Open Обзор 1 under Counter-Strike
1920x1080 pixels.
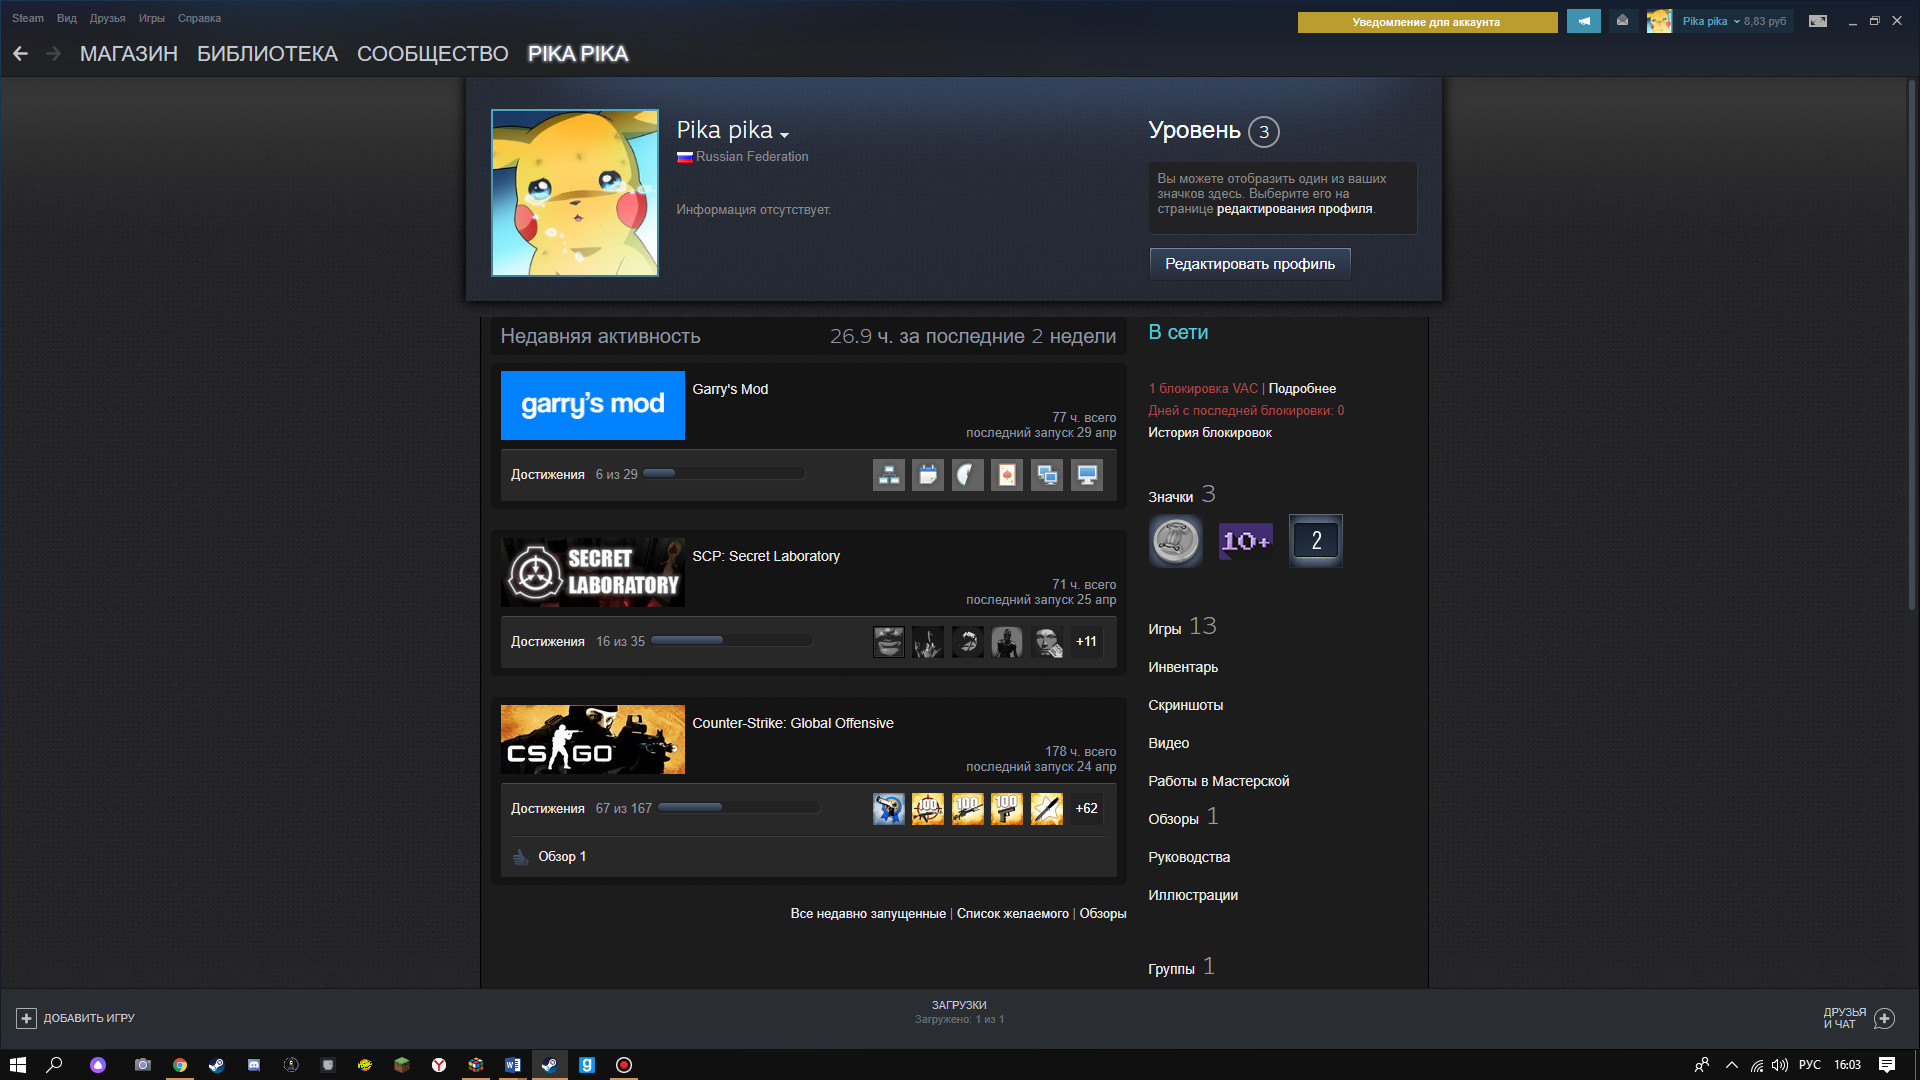(x=562, y=857)
